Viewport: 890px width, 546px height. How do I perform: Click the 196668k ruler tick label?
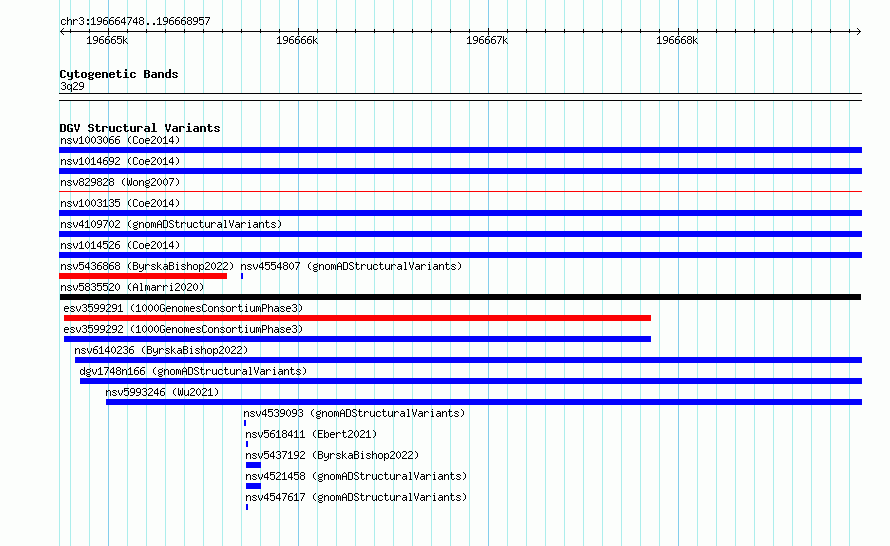coord(677,40)
